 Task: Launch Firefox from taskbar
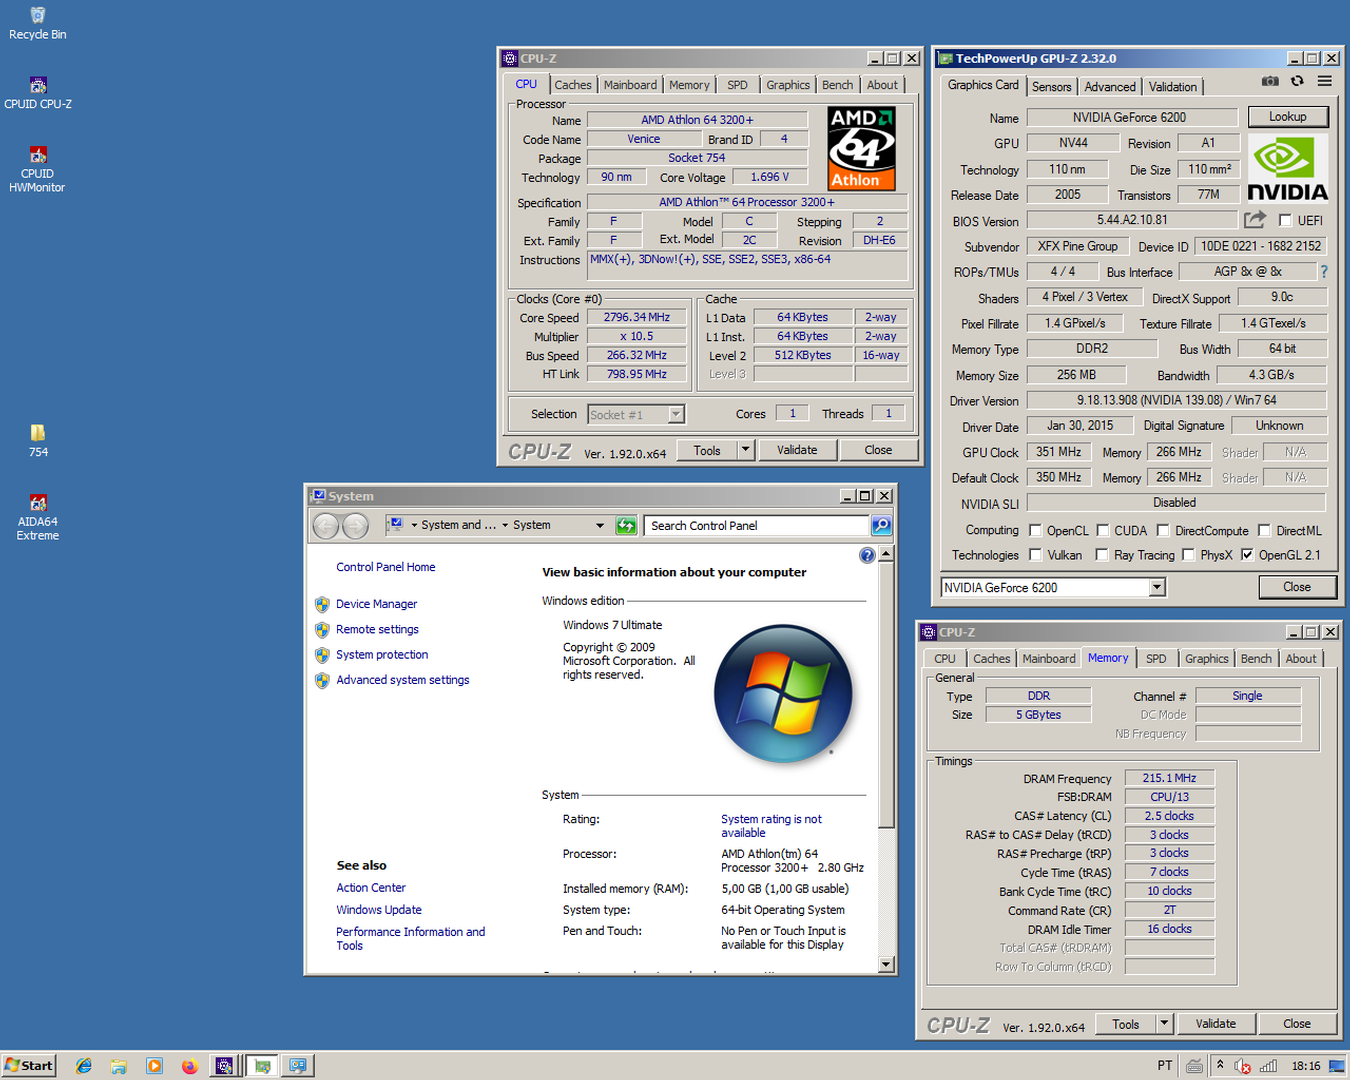click(x=189, y=1066)
